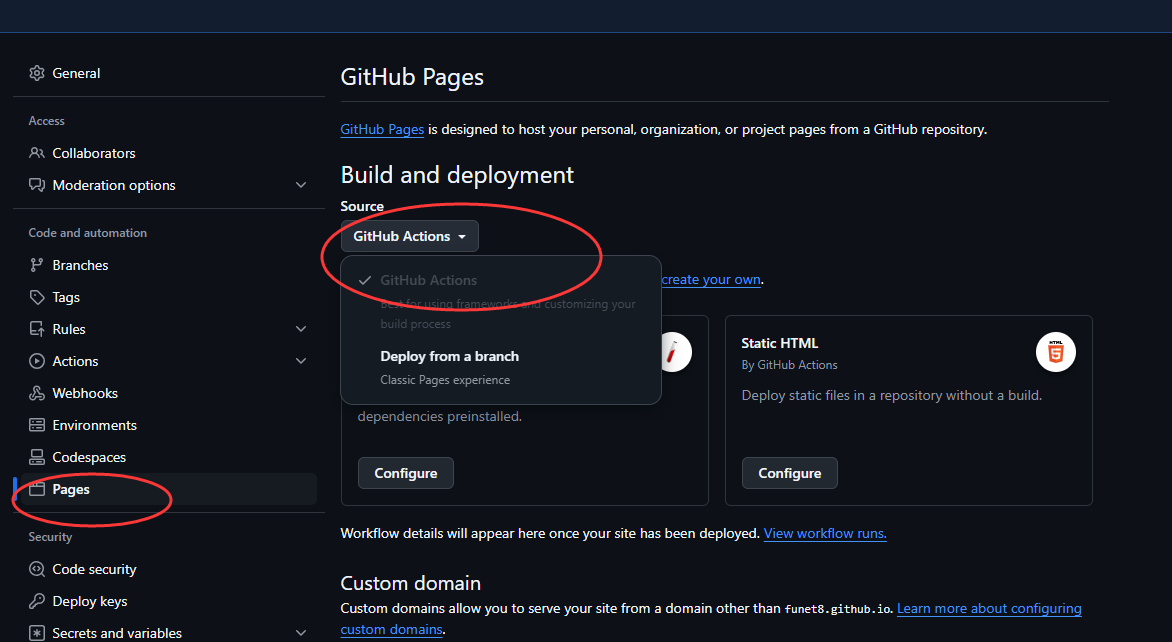Screen dimensions: 1172x642
Task: Click the Environments icon in sidebar
Action: pyautogui.click(x=37, y=425)
